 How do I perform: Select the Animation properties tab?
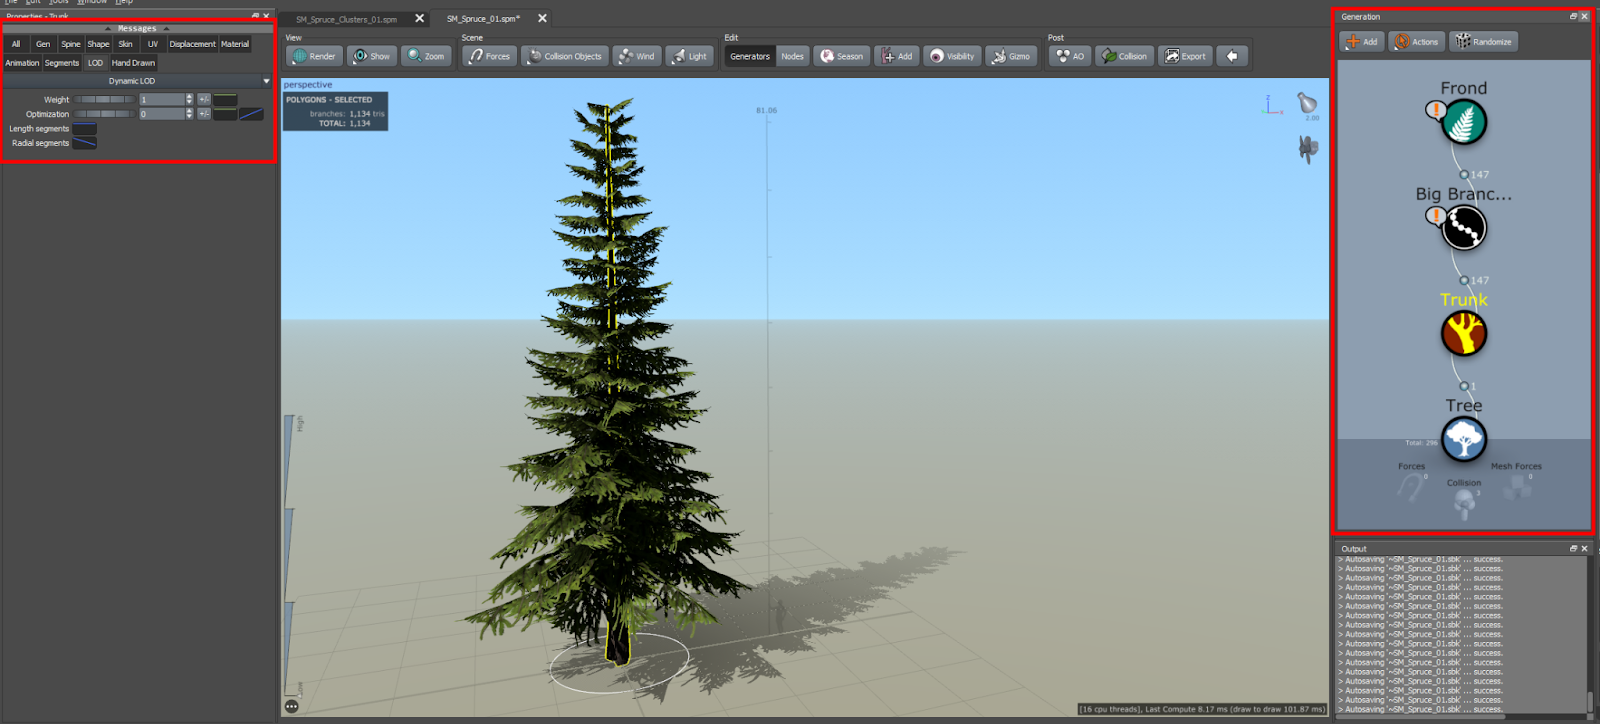click(23, 63)
